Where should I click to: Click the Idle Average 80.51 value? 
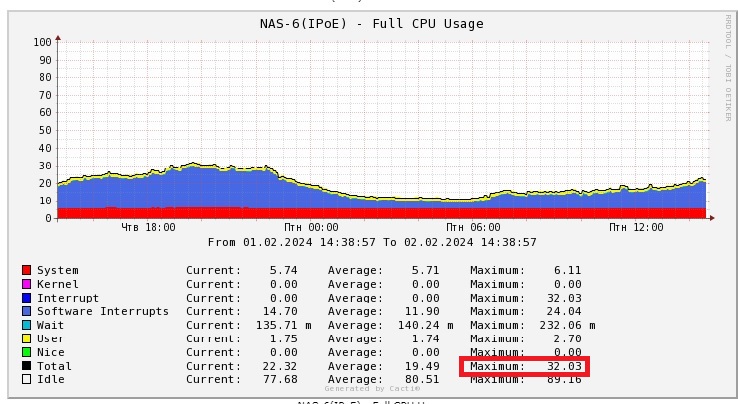(x=422, y=379)
